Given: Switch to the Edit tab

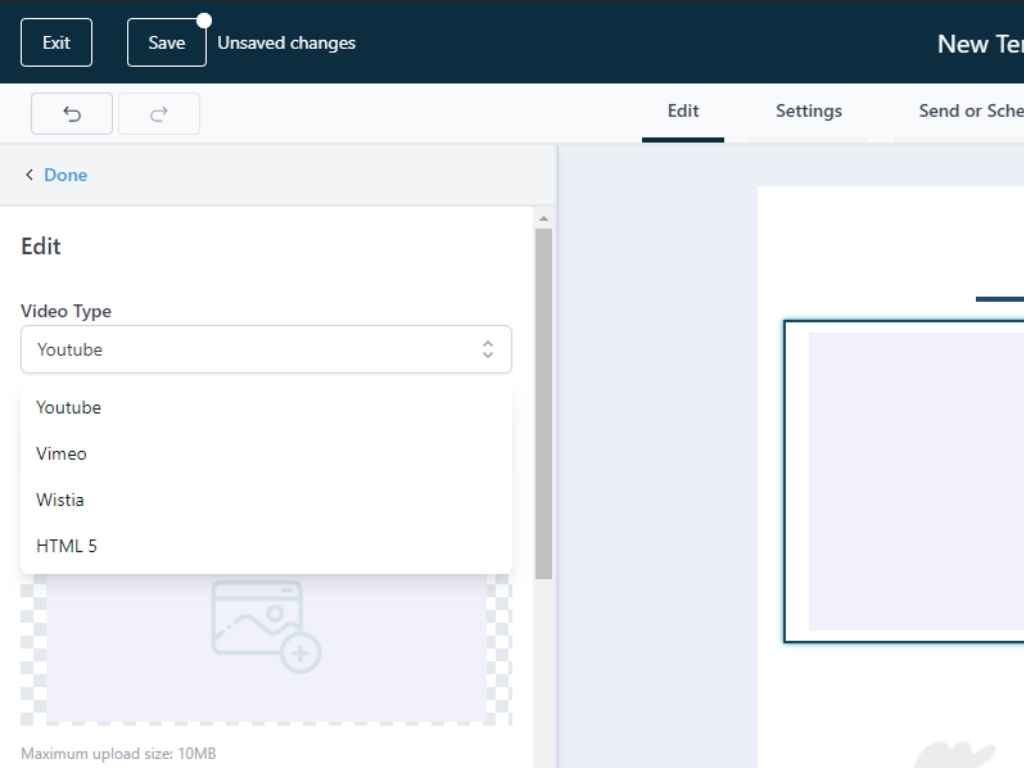Looking at the screenshot, I should pos(683,111).
